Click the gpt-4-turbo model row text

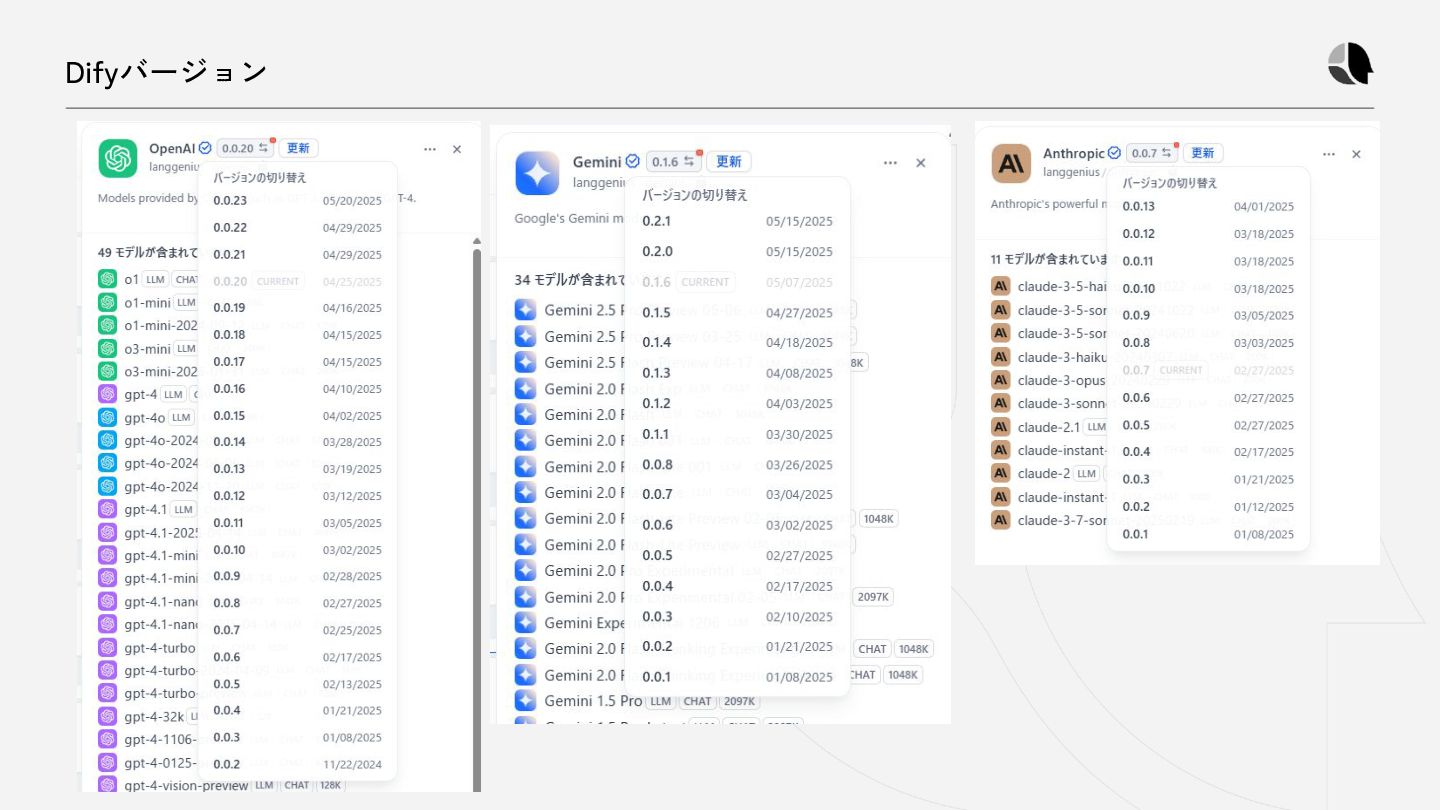tap(160, 647)
